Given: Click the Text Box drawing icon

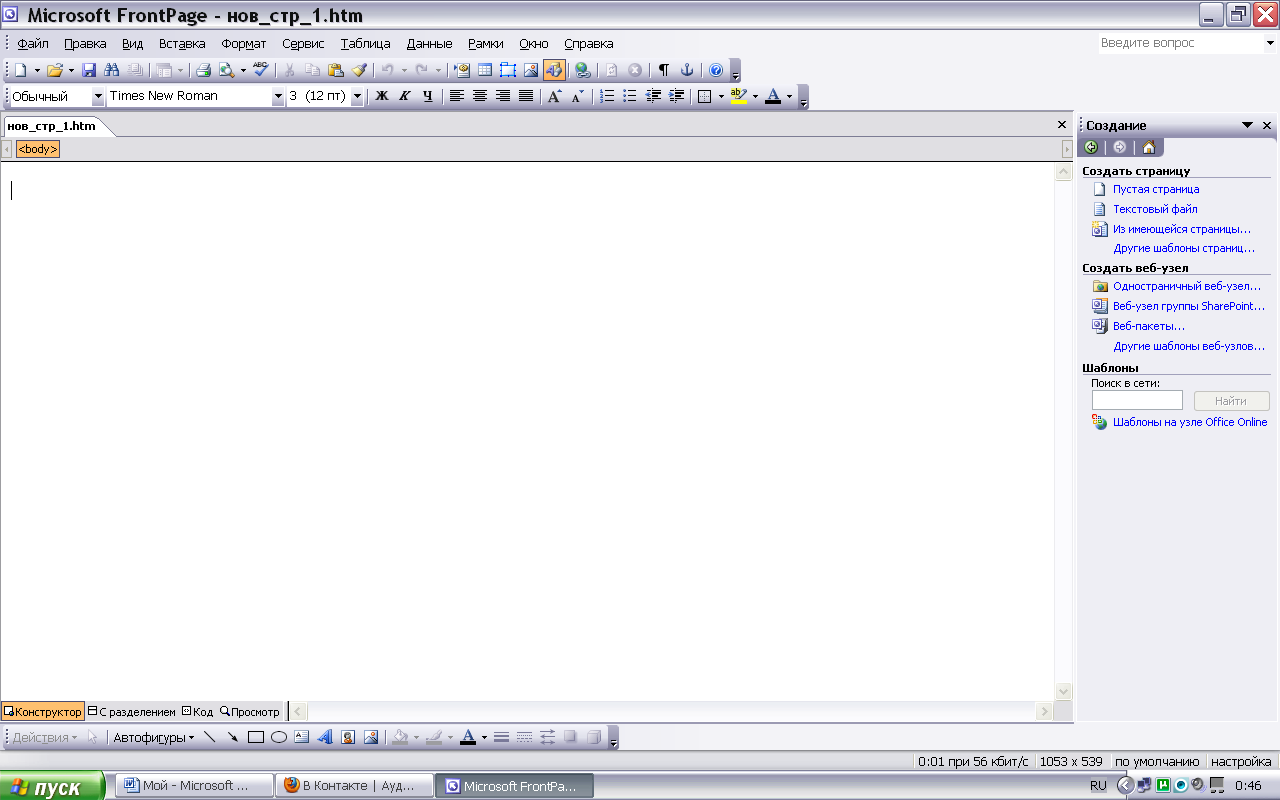Looking at the screenshot, I should coord(302,737).
